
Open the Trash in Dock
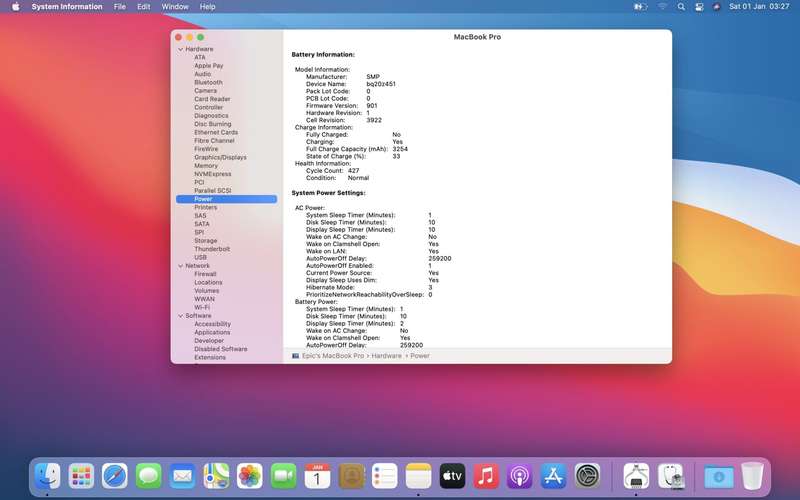(x=752, y=476)
